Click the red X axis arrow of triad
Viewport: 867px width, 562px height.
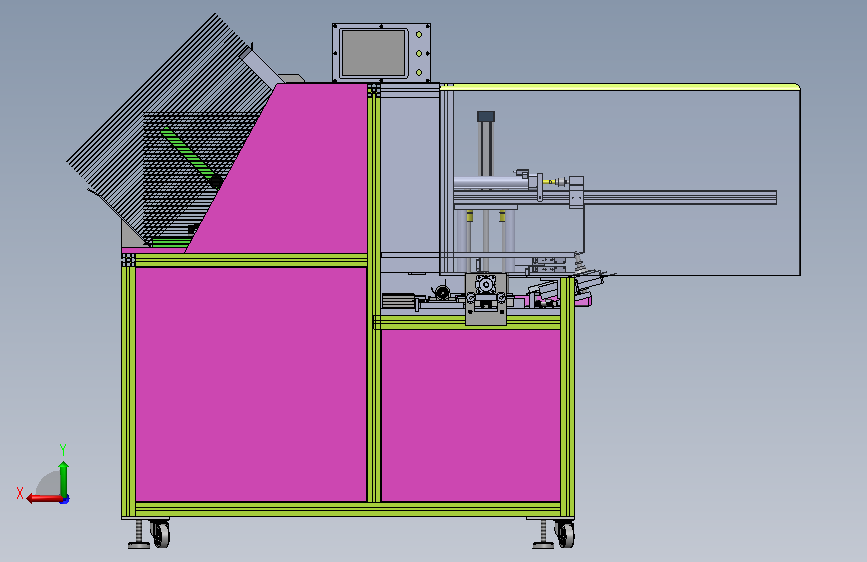45,499
